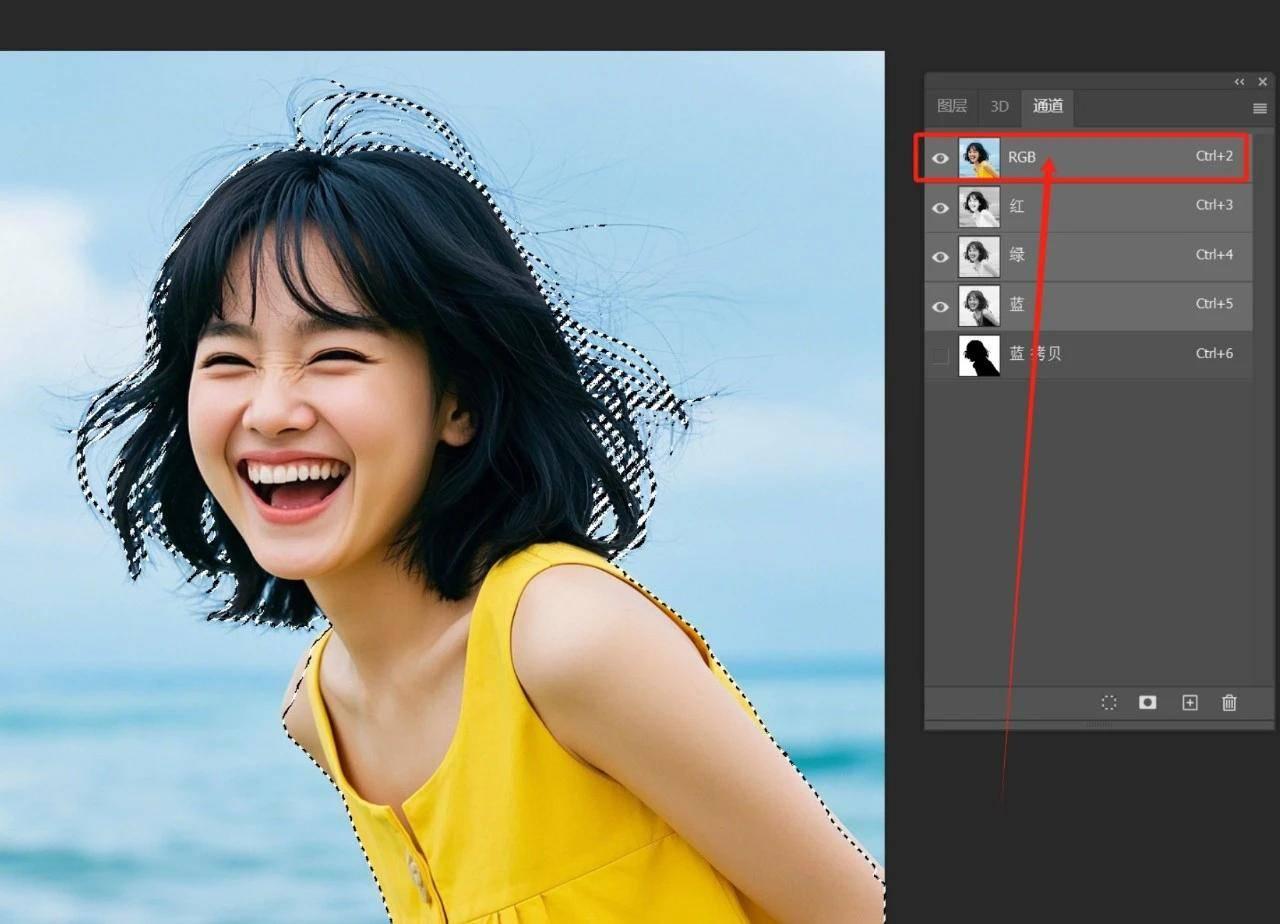
Task: Toggle visibility eye of the RGB channel
Action: 940,158
